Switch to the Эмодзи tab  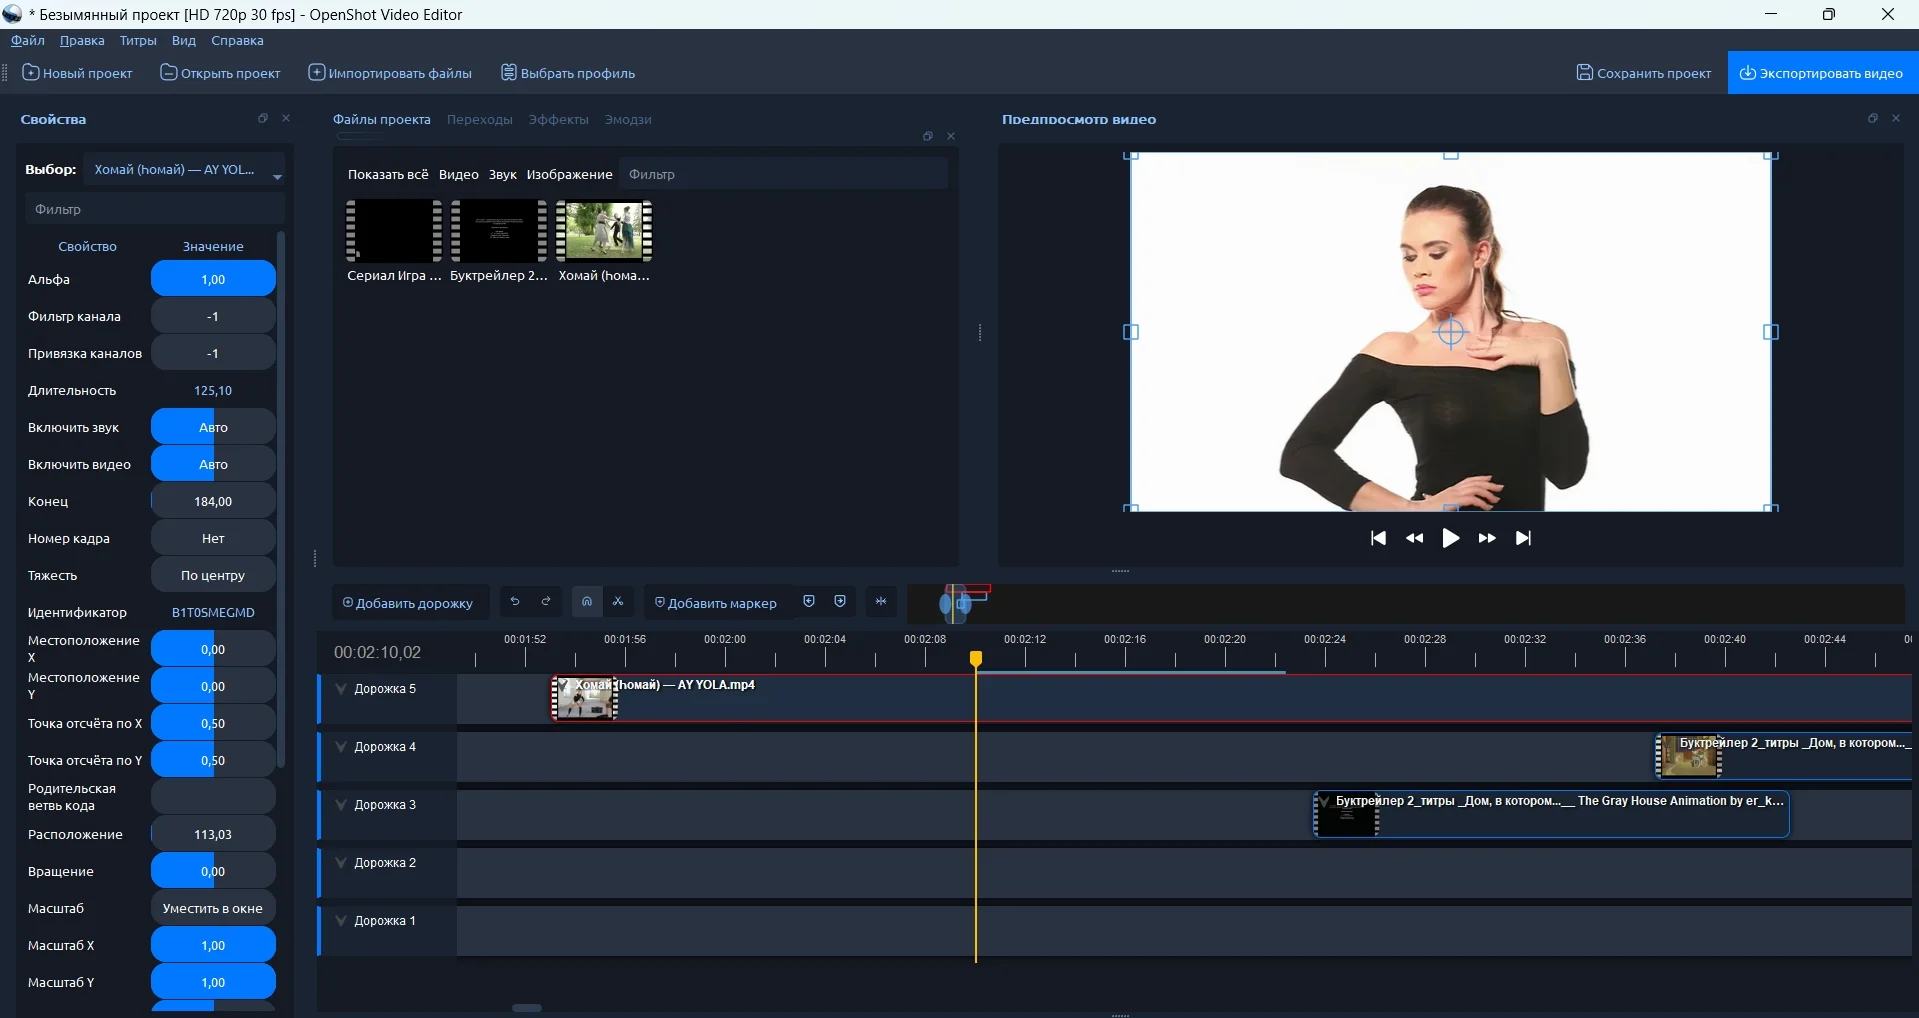click(628, 119)
